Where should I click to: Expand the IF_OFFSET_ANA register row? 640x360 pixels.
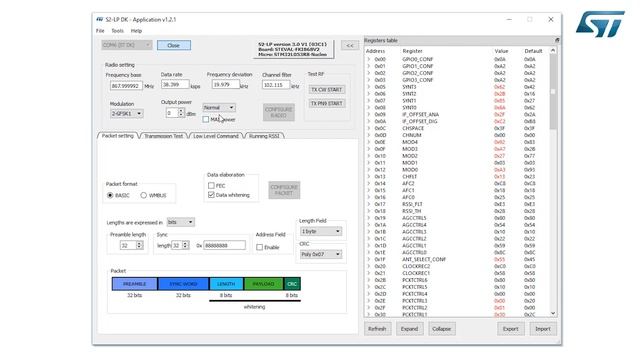368,115
